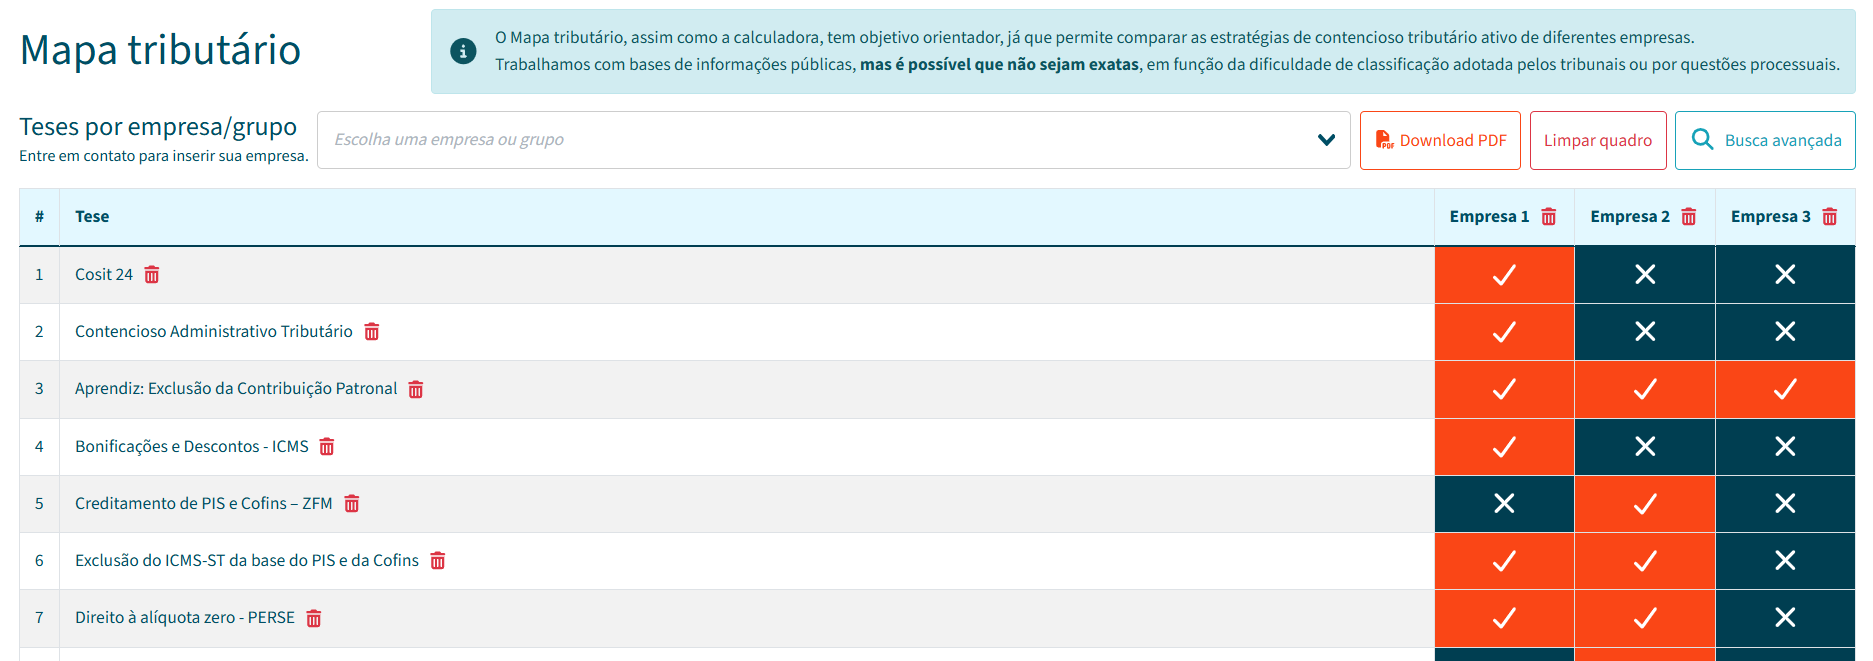Image resolution: width=1873 pixels, height=661 pixels.
Task: Click the Download PDF button
Action: (x=1440, y=140)
